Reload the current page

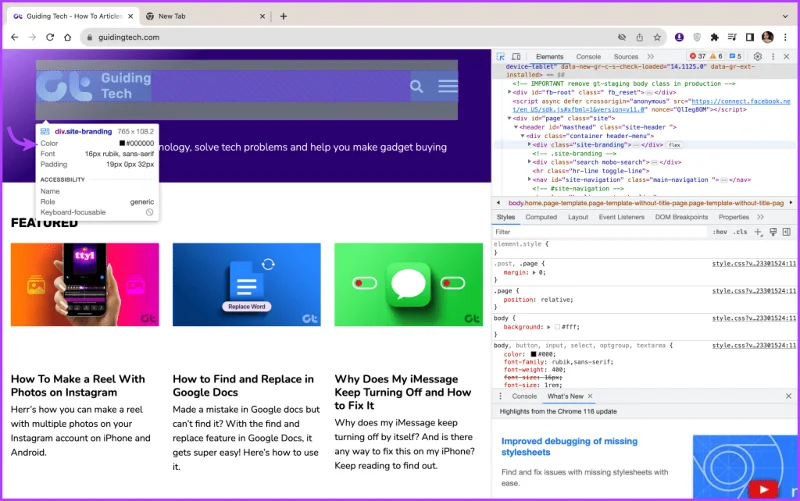(x=50, y=37)
